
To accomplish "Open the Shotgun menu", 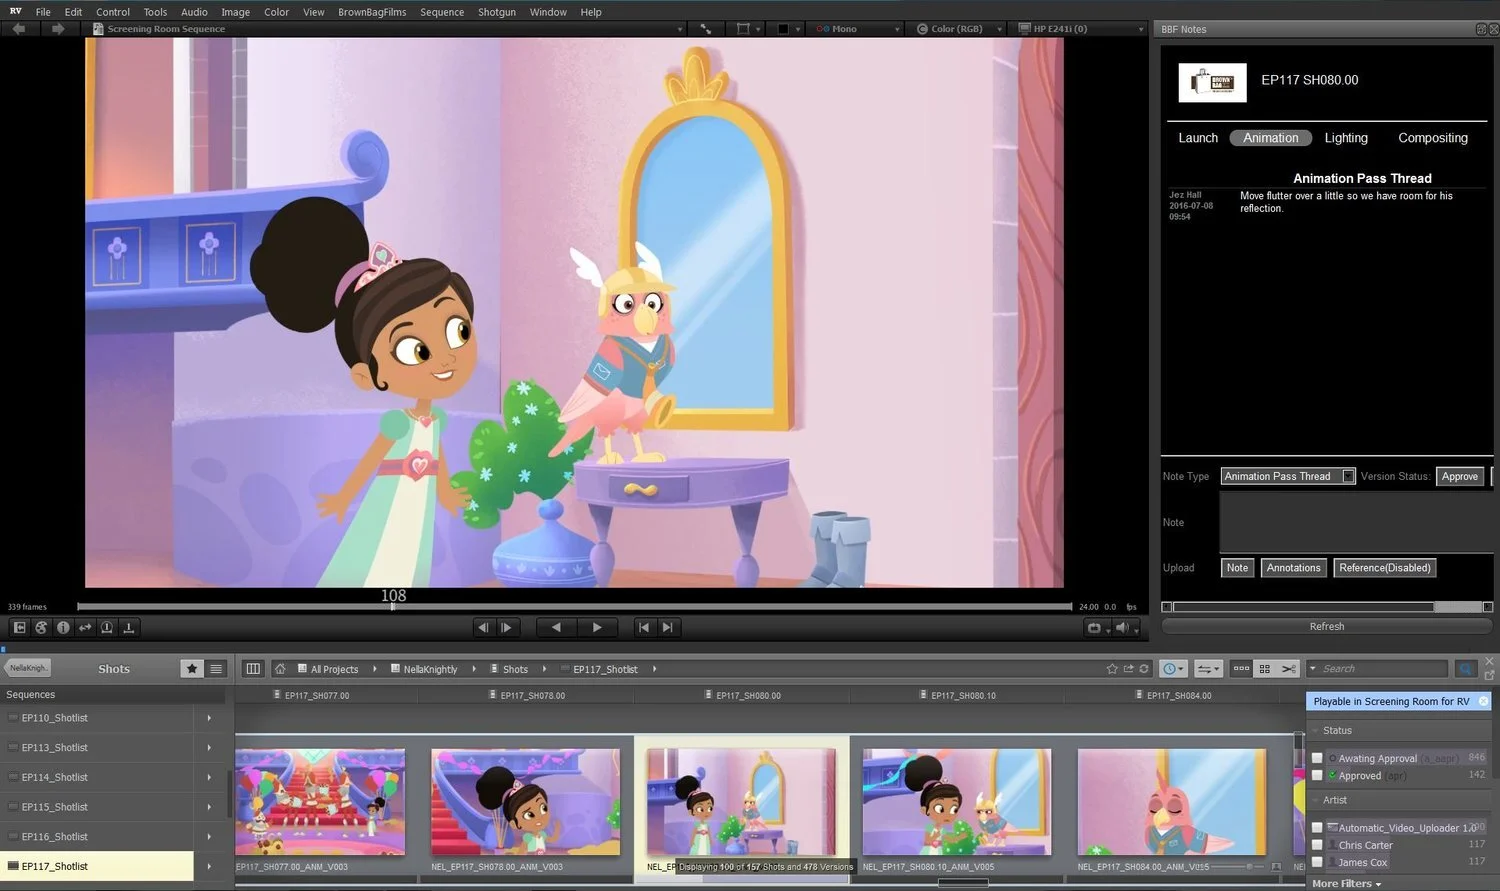I will [x=497, y=12].
